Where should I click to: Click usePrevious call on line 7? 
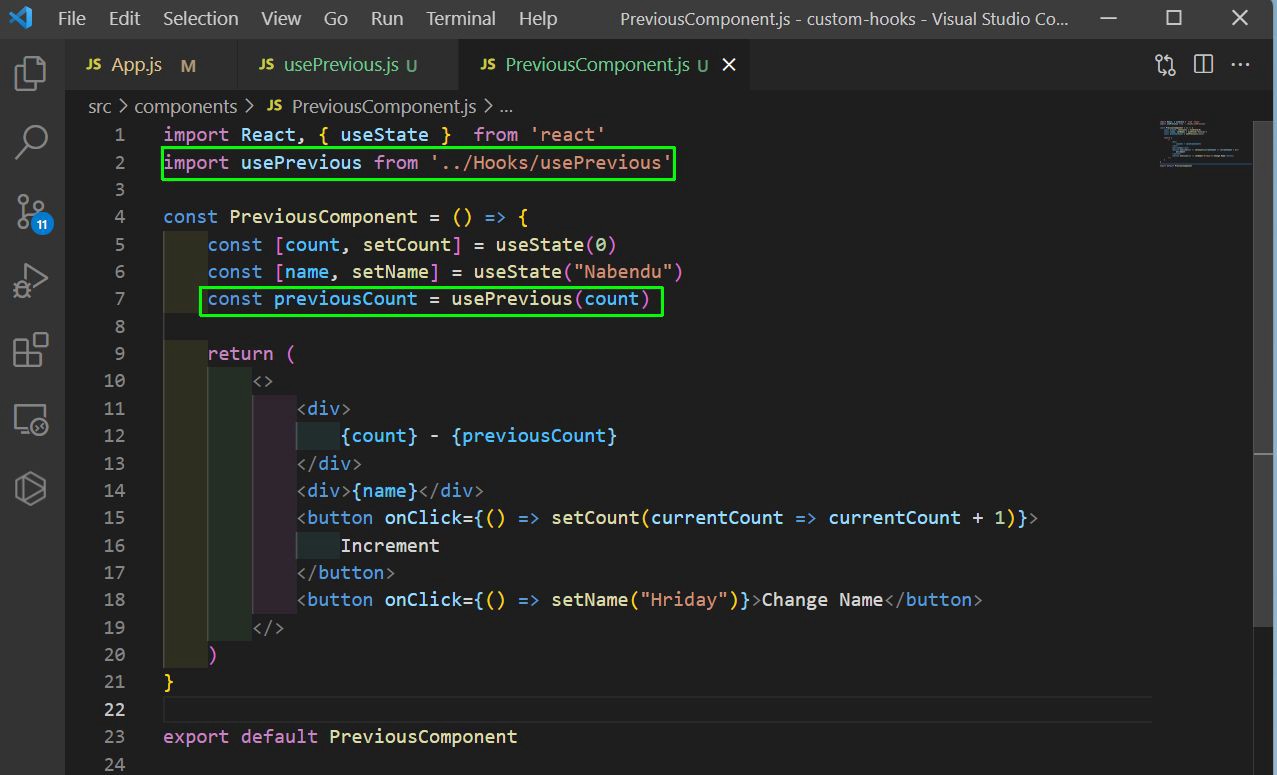512,299
